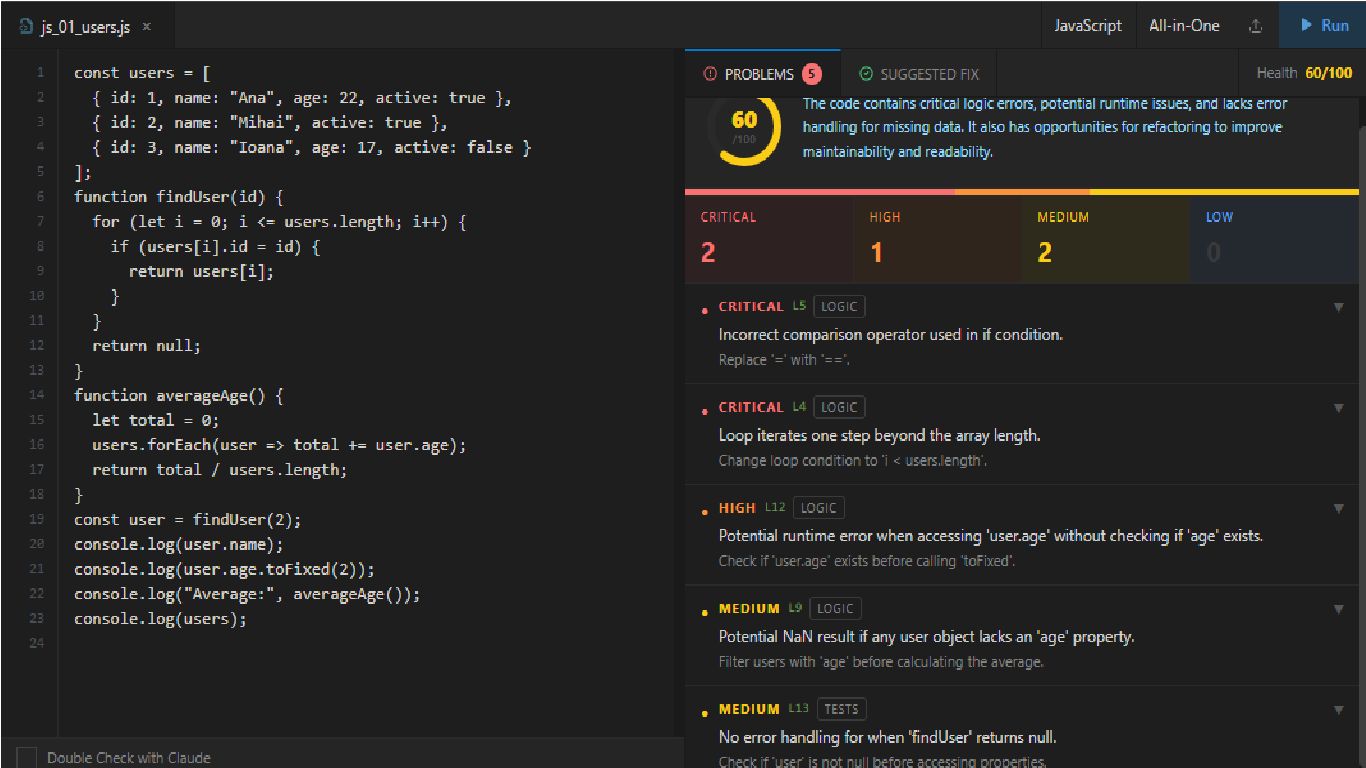Screen dimensions: 1366x768
Task: Click the SUGGESTED FIX check icon
Action: coord(866,74)
